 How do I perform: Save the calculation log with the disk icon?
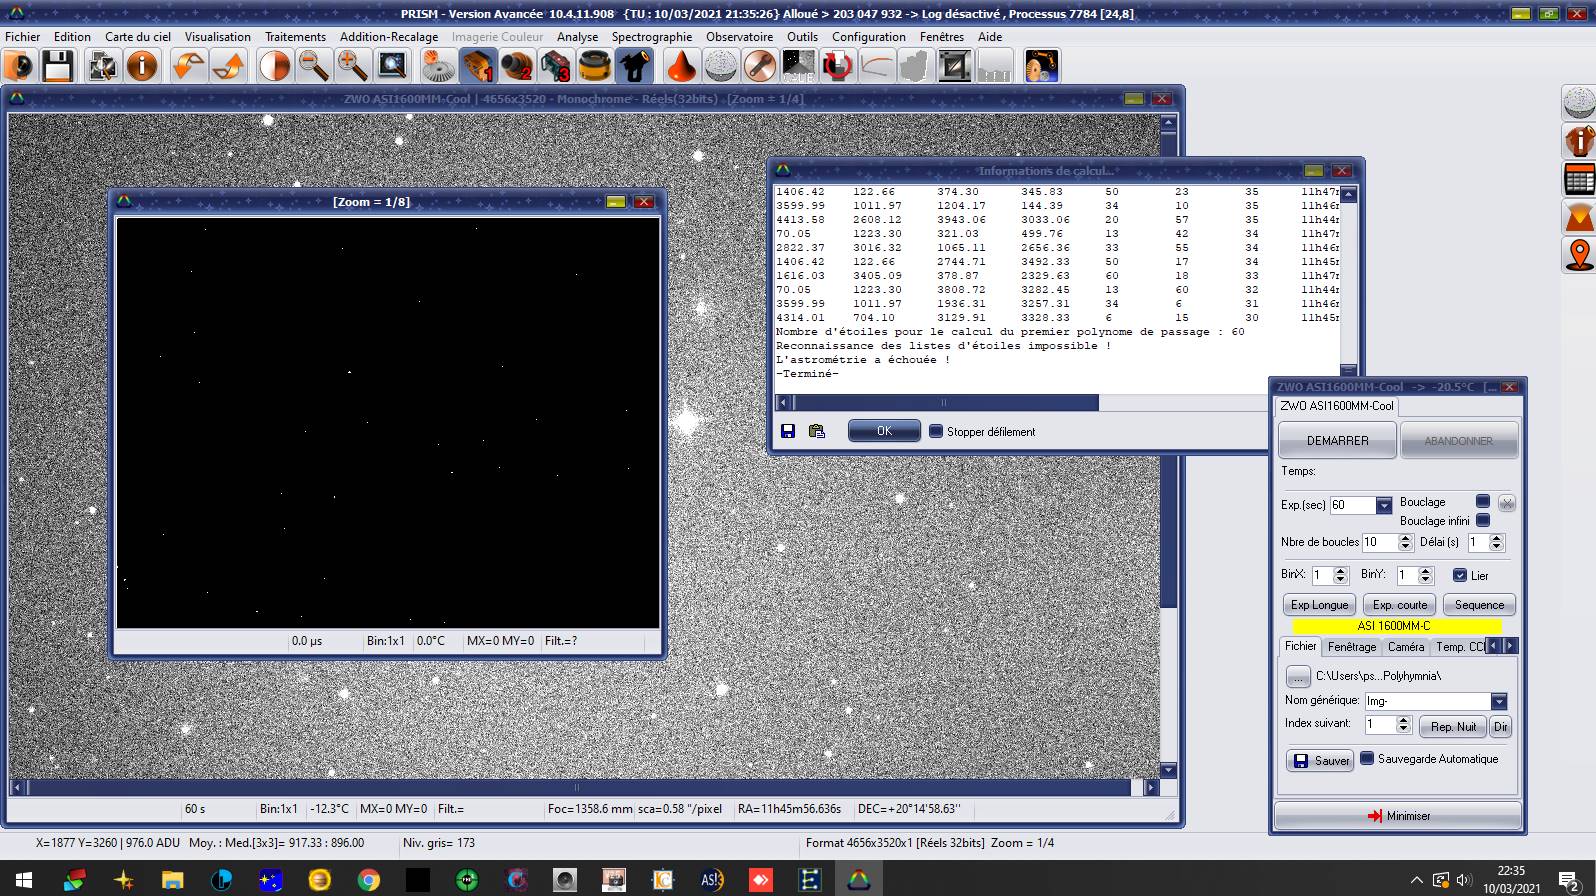pos(788,431)
